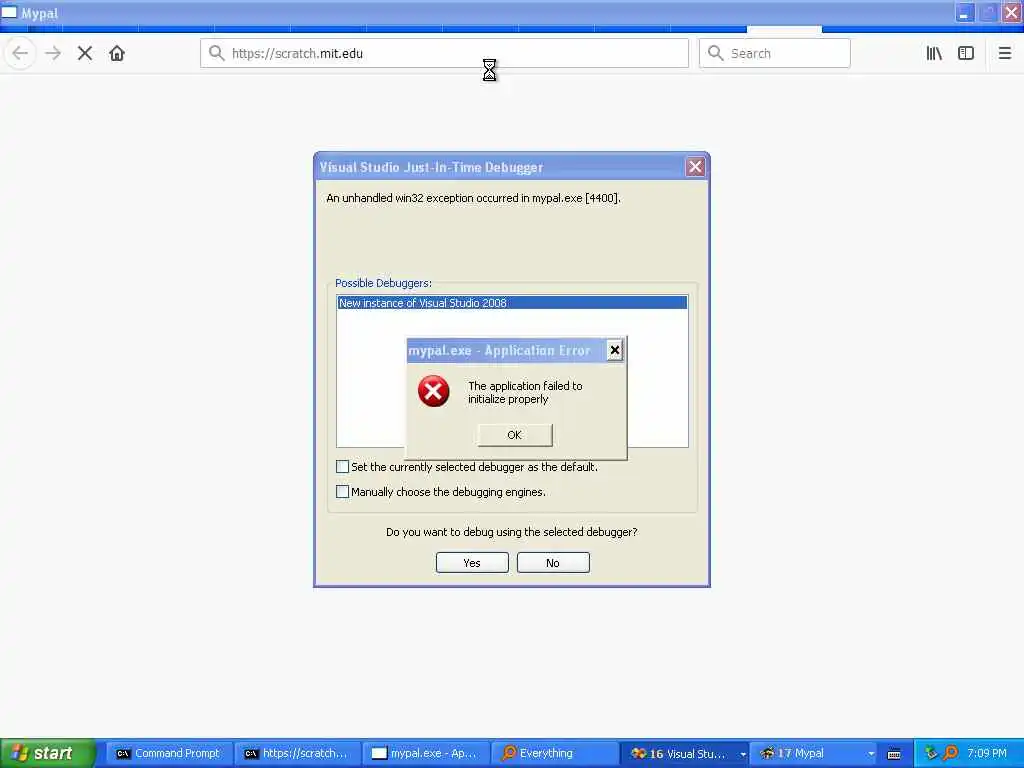
Task: Click the Everything search tray icon
Action: pos(951,753)
